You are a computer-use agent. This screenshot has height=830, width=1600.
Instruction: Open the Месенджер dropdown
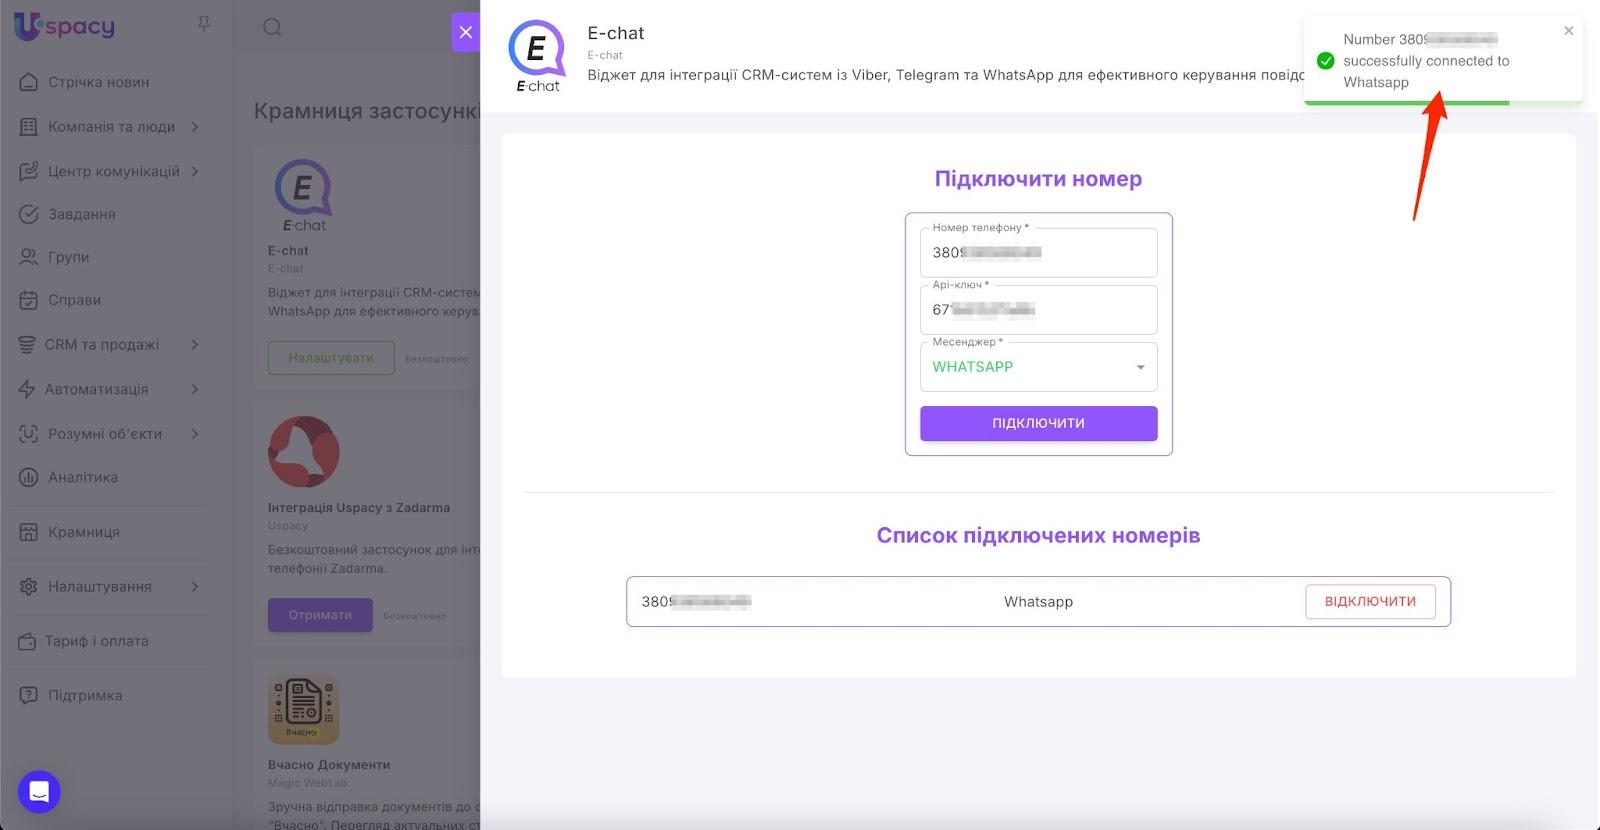[x=1038, y=367]
